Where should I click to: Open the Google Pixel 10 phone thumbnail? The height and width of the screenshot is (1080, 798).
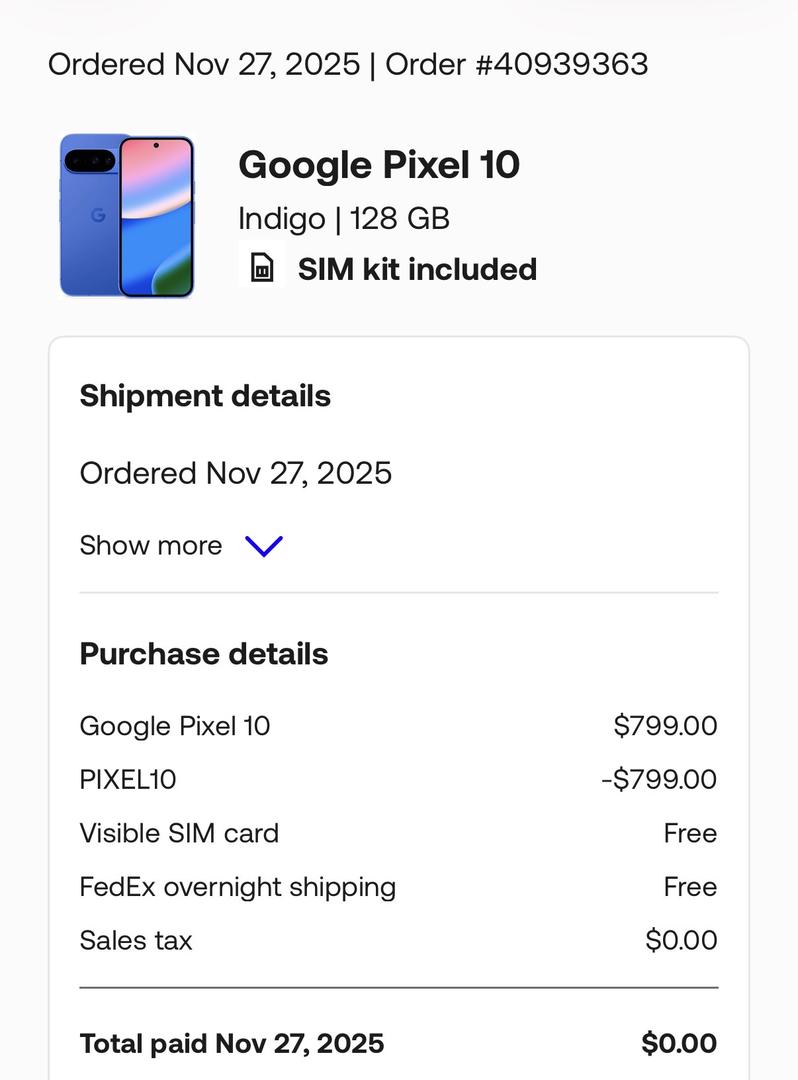(127, 216)
